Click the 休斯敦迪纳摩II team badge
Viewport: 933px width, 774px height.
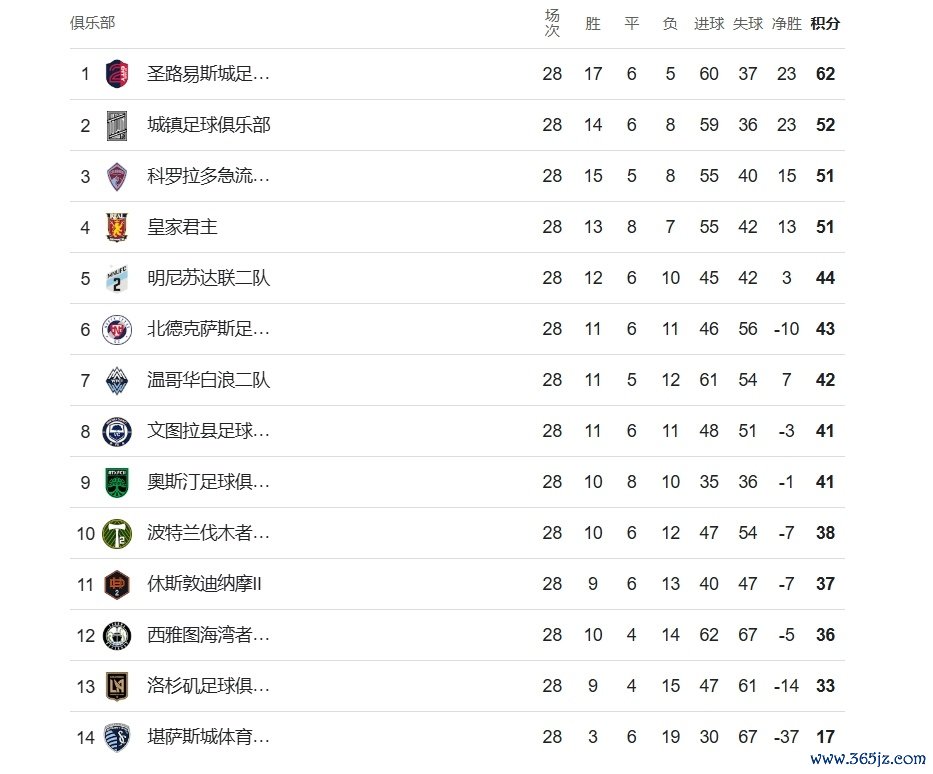(117, 584)
